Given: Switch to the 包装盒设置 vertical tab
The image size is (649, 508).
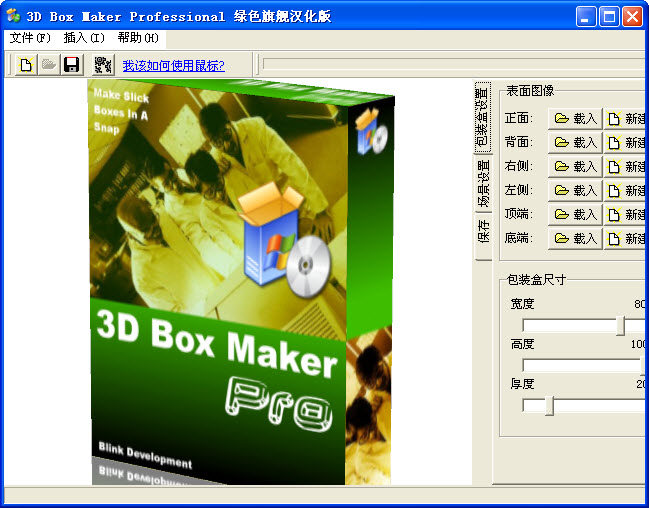Looking at the screenshot, I should [483, 117].
